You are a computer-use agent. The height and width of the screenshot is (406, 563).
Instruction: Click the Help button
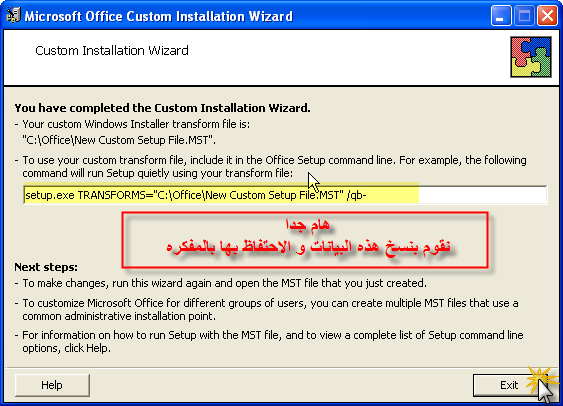click(x=52, y=385)
